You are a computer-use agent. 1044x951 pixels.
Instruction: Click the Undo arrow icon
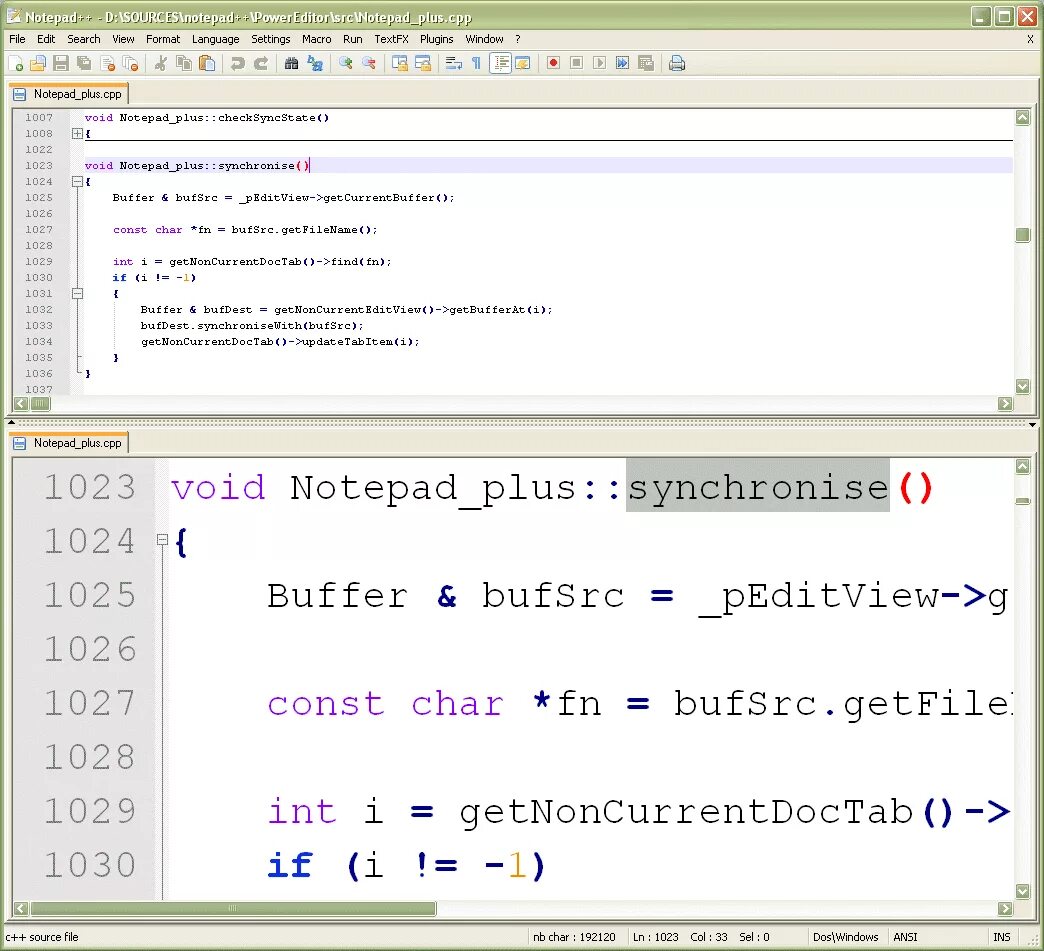[237, 63]
